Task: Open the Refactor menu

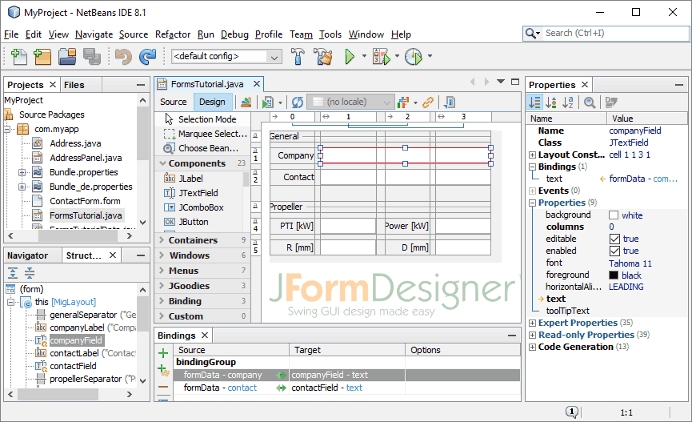Action: click(x=172, y=34)
